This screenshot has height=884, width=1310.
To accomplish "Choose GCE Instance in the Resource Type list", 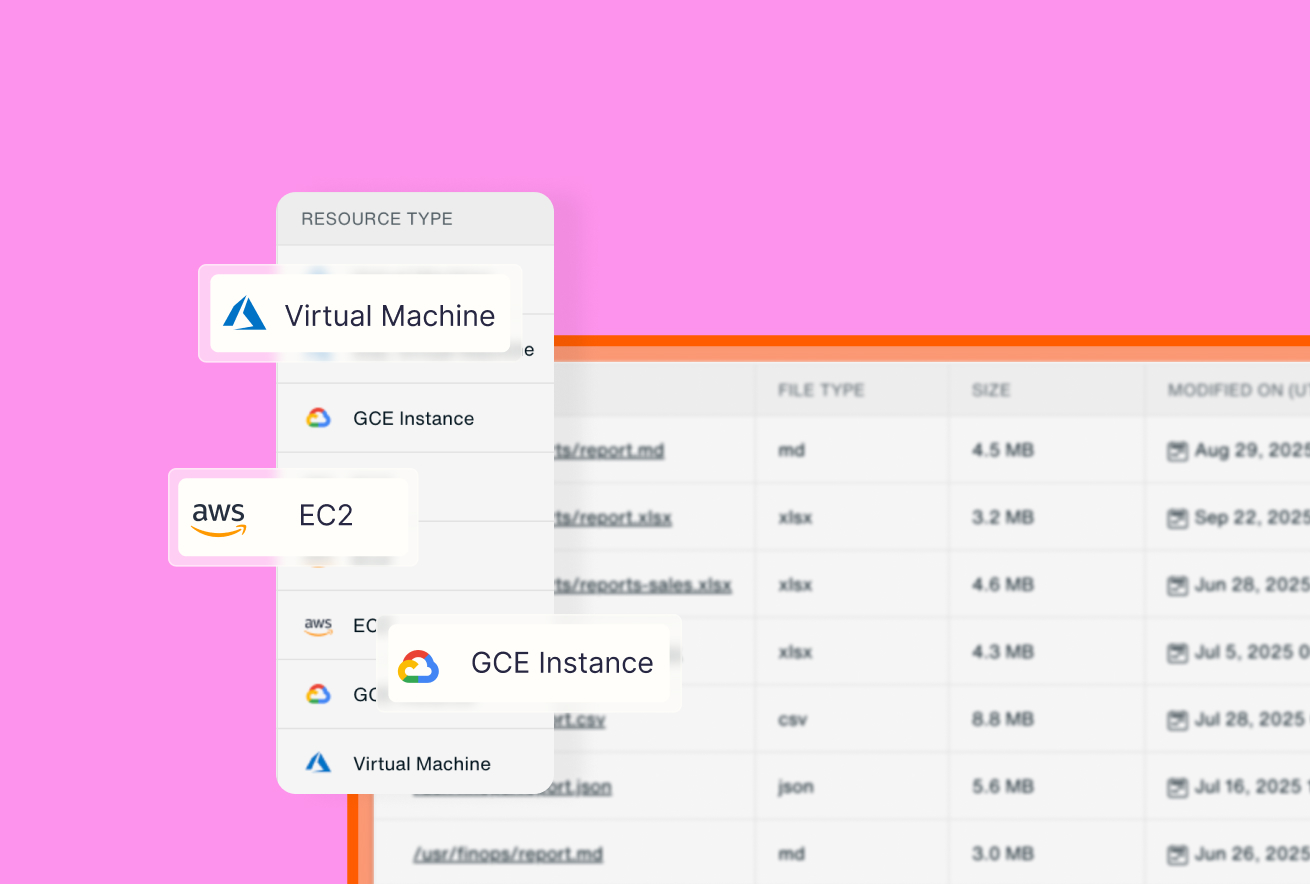I will (x=414, y=418).
